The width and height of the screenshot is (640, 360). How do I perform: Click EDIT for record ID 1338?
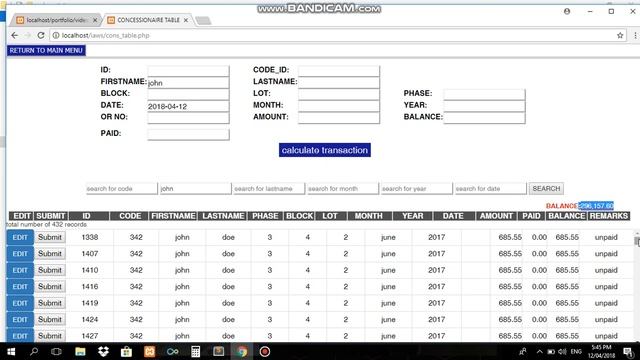point(20,237)
